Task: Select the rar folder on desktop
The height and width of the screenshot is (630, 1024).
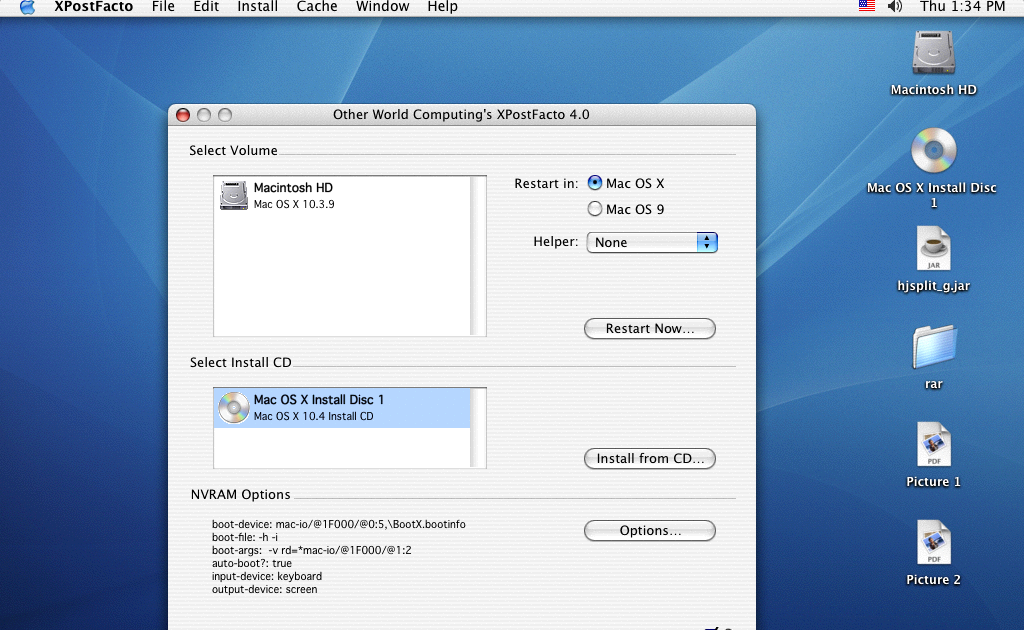Action: [935, 347]
